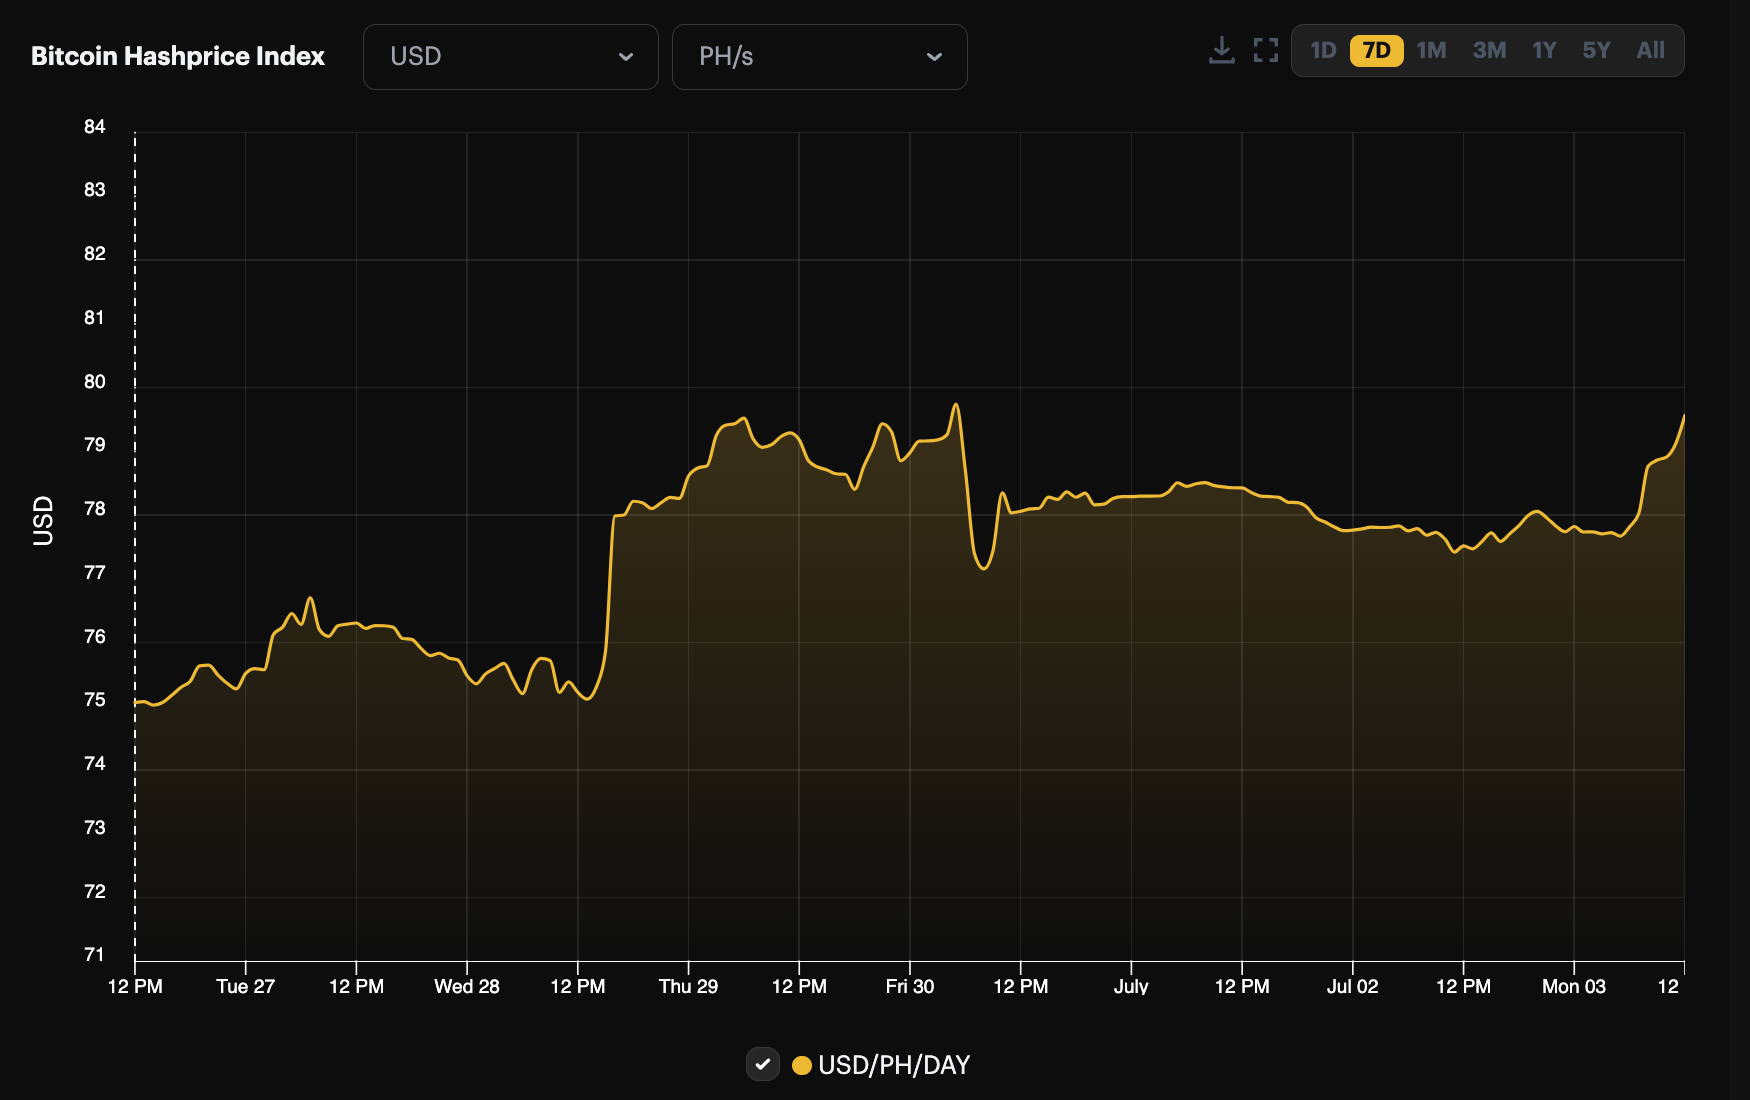Select the export icon near time range buttons
Image resolution: width=1750 pixels, height=1100 pixels.
pyautogui.click(x=1221, y=50)
